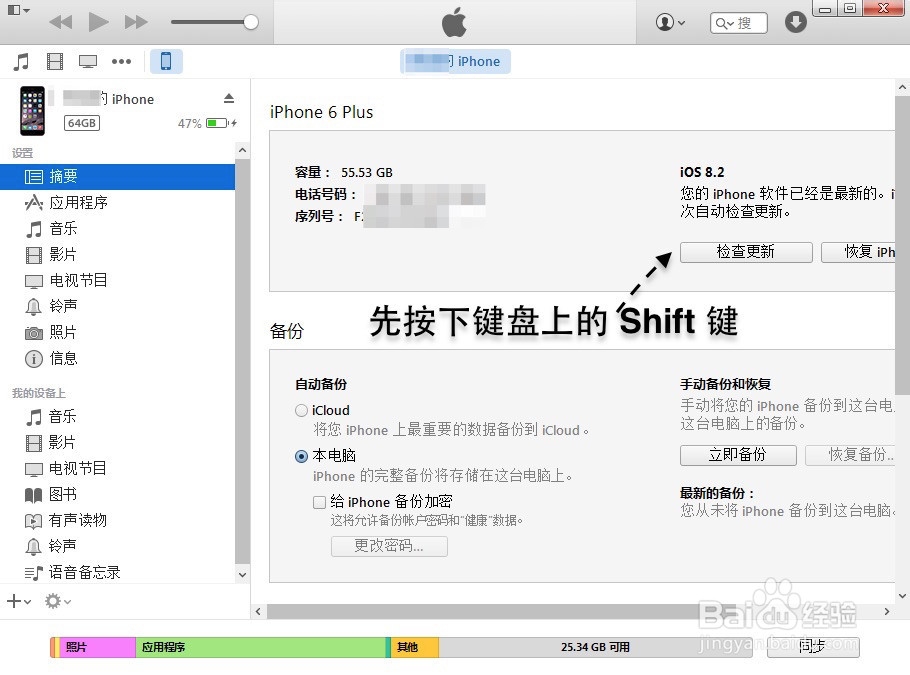The height and width of the screenshot is (675, 910).
Task: Click the 25.34 GB 可用 free space segment
Action: (595, 647)
